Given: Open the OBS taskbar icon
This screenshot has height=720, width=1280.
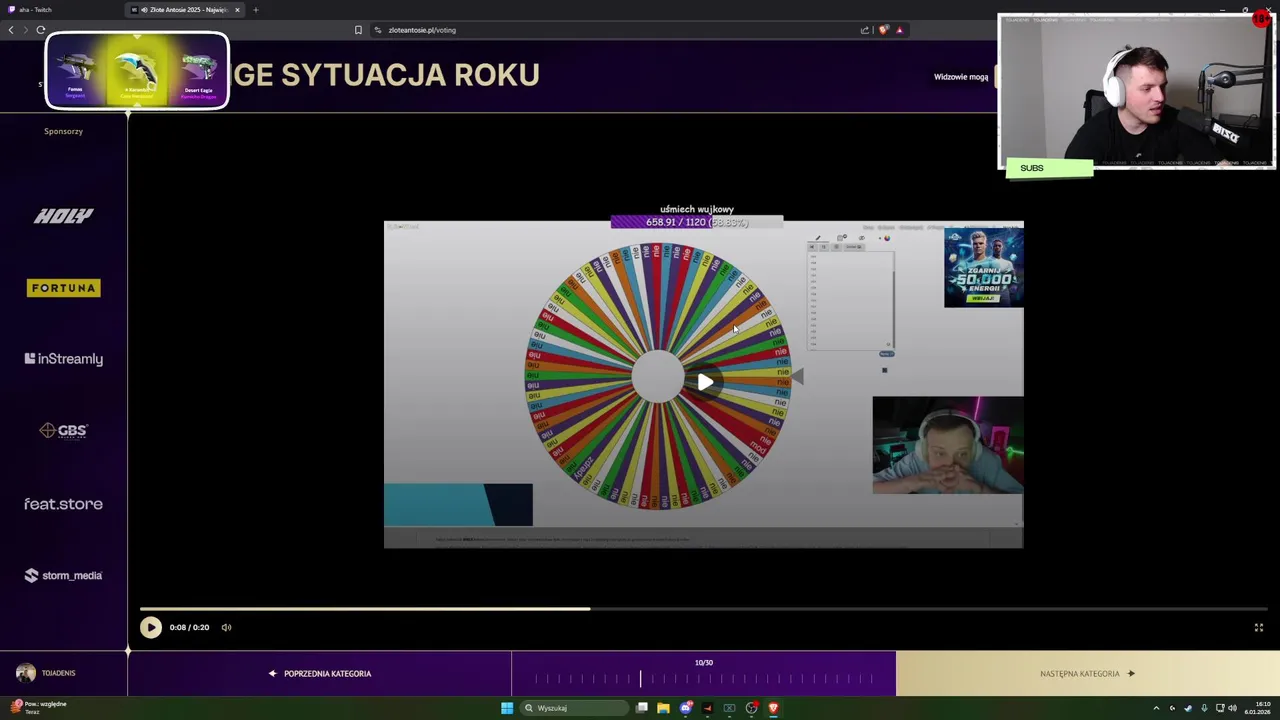Looking at the screenshot, I should coord(751,708).
